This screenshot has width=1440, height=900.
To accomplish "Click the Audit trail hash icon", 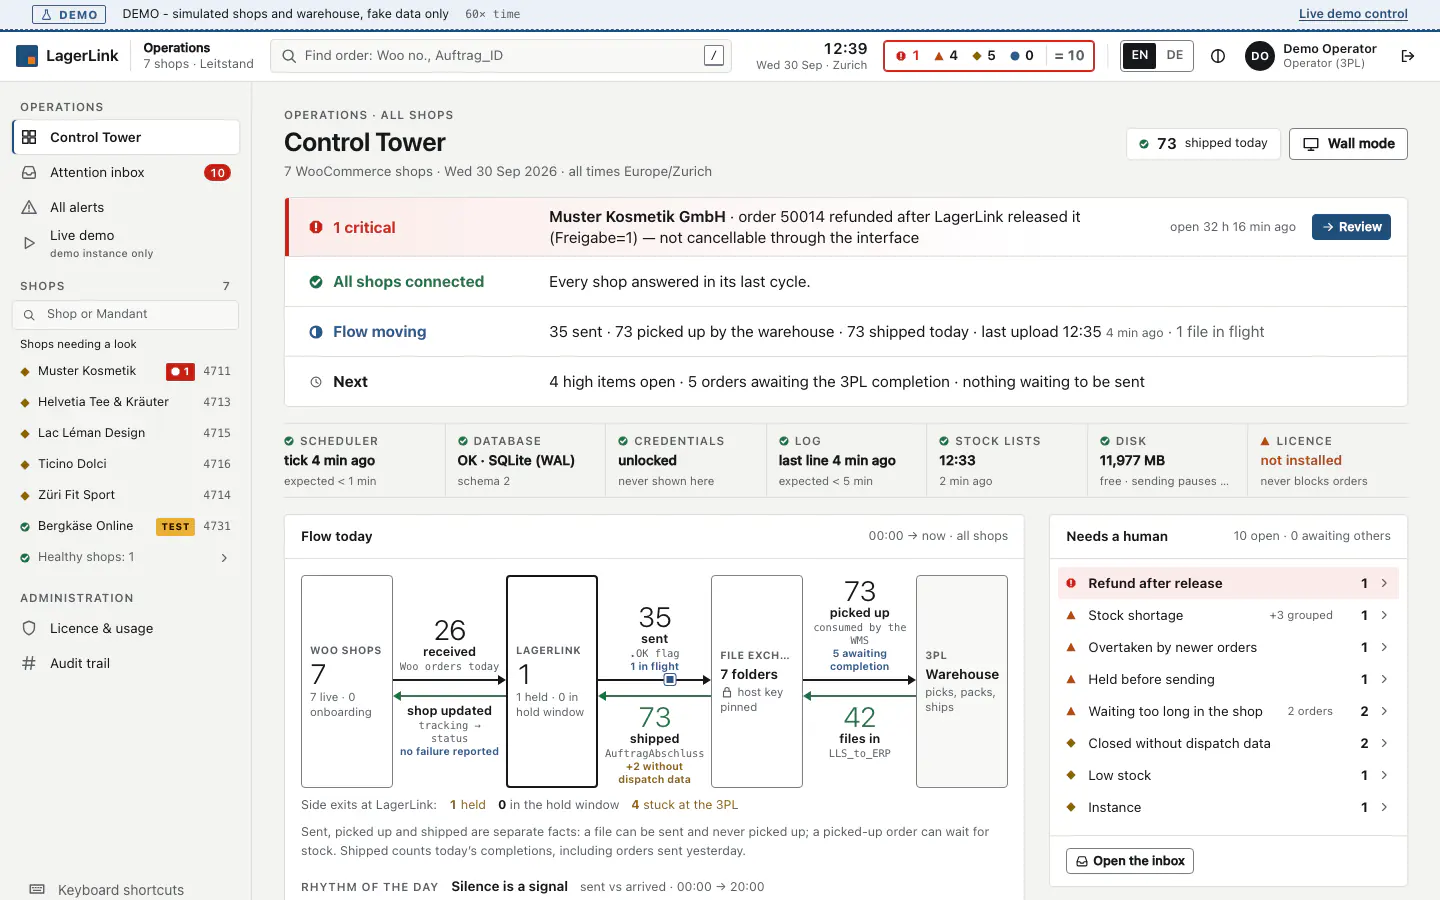I will click(29, 663).
